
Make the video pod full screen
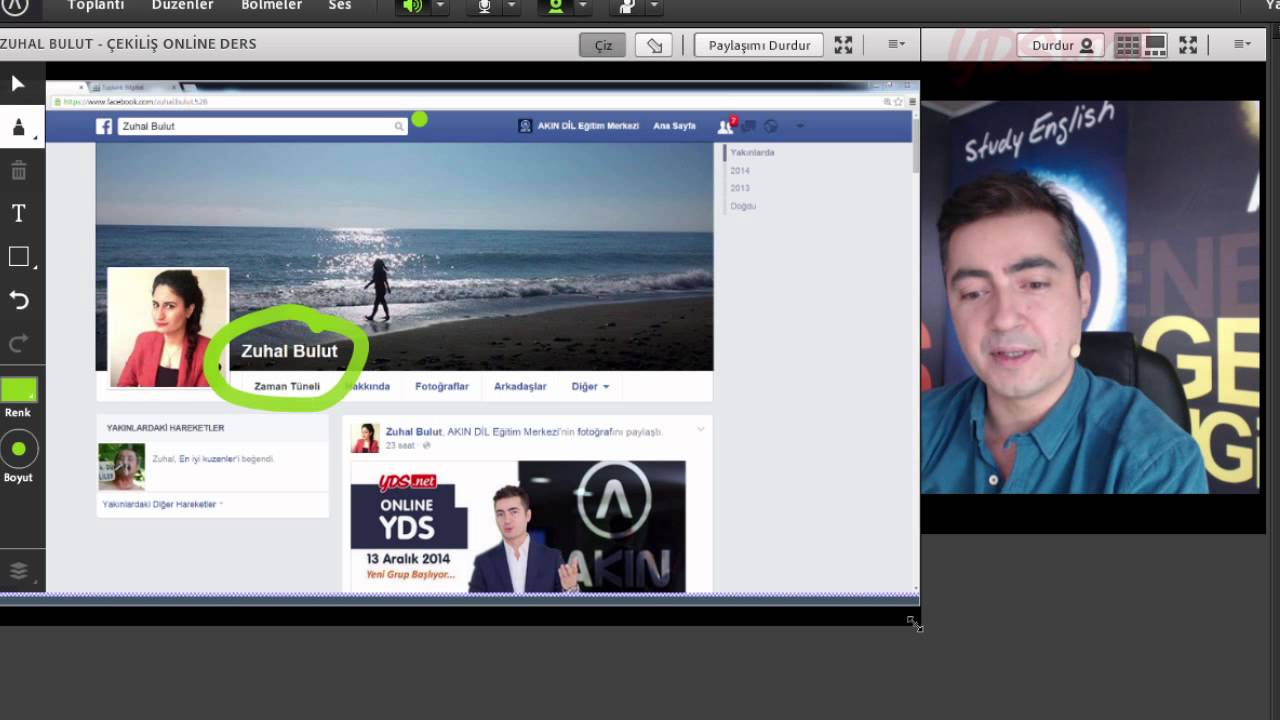coord(1188,45)
